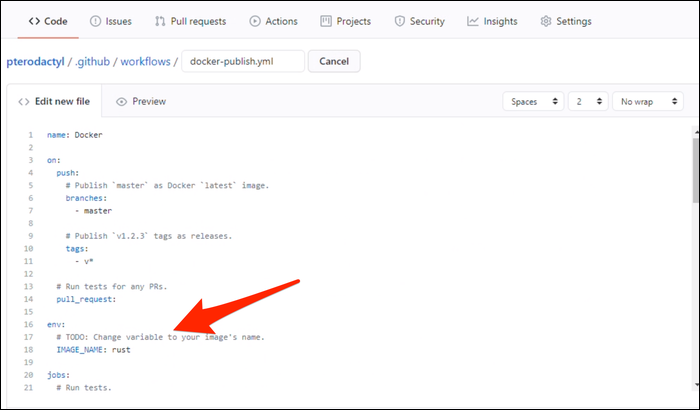Viewport: 700px width, 410px height.
Task: Go to the Issues tab
Action: click(x=111, y=21)
